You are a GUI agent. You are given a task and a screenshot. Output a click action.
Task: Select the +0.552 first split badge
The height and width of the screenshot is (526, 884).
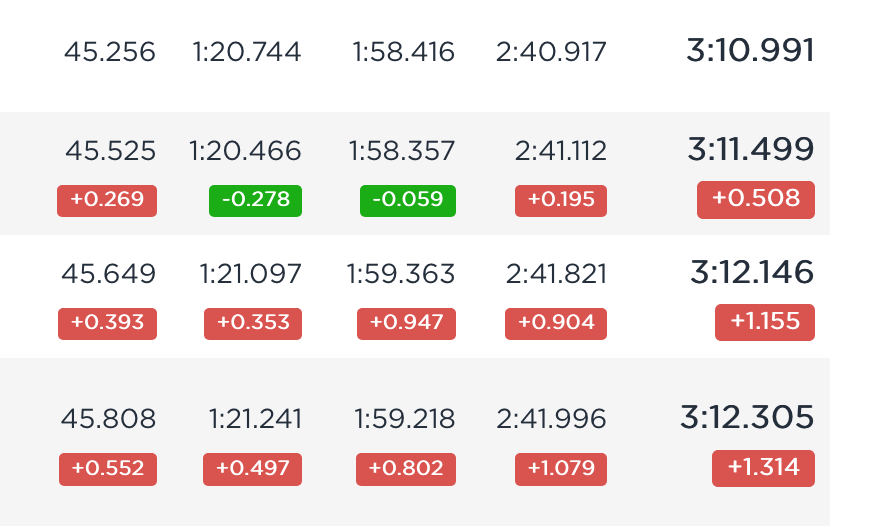(x=108, y=469)
